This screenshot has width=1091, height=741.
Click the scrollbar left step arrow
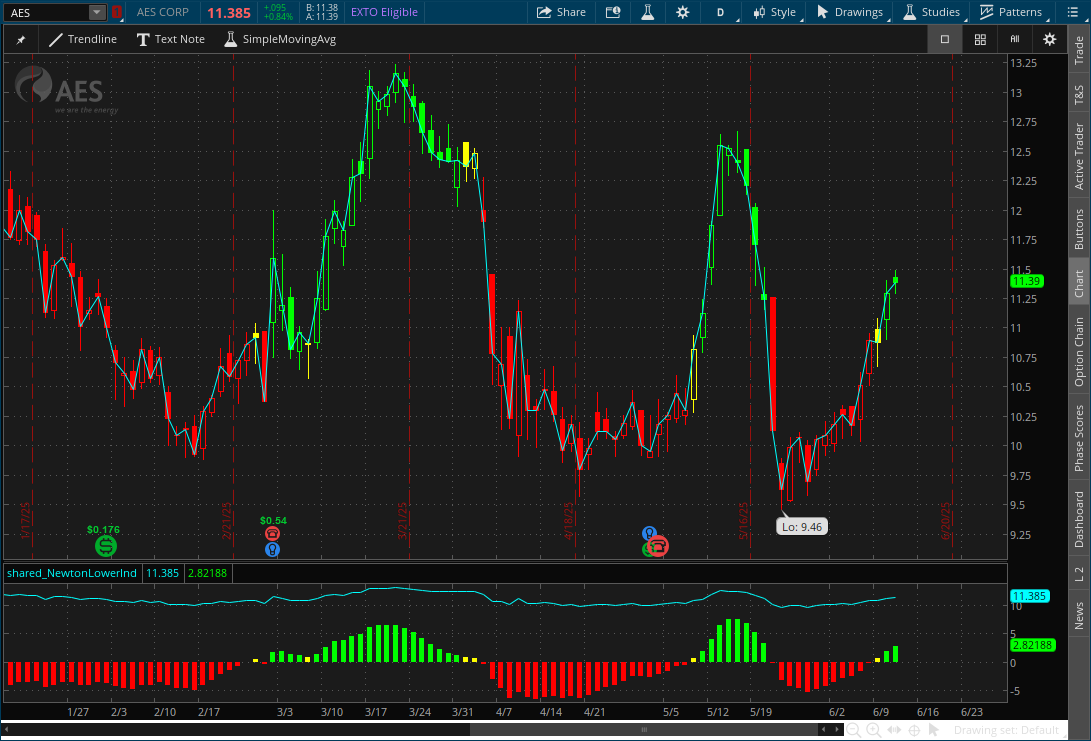coord(823,730)
